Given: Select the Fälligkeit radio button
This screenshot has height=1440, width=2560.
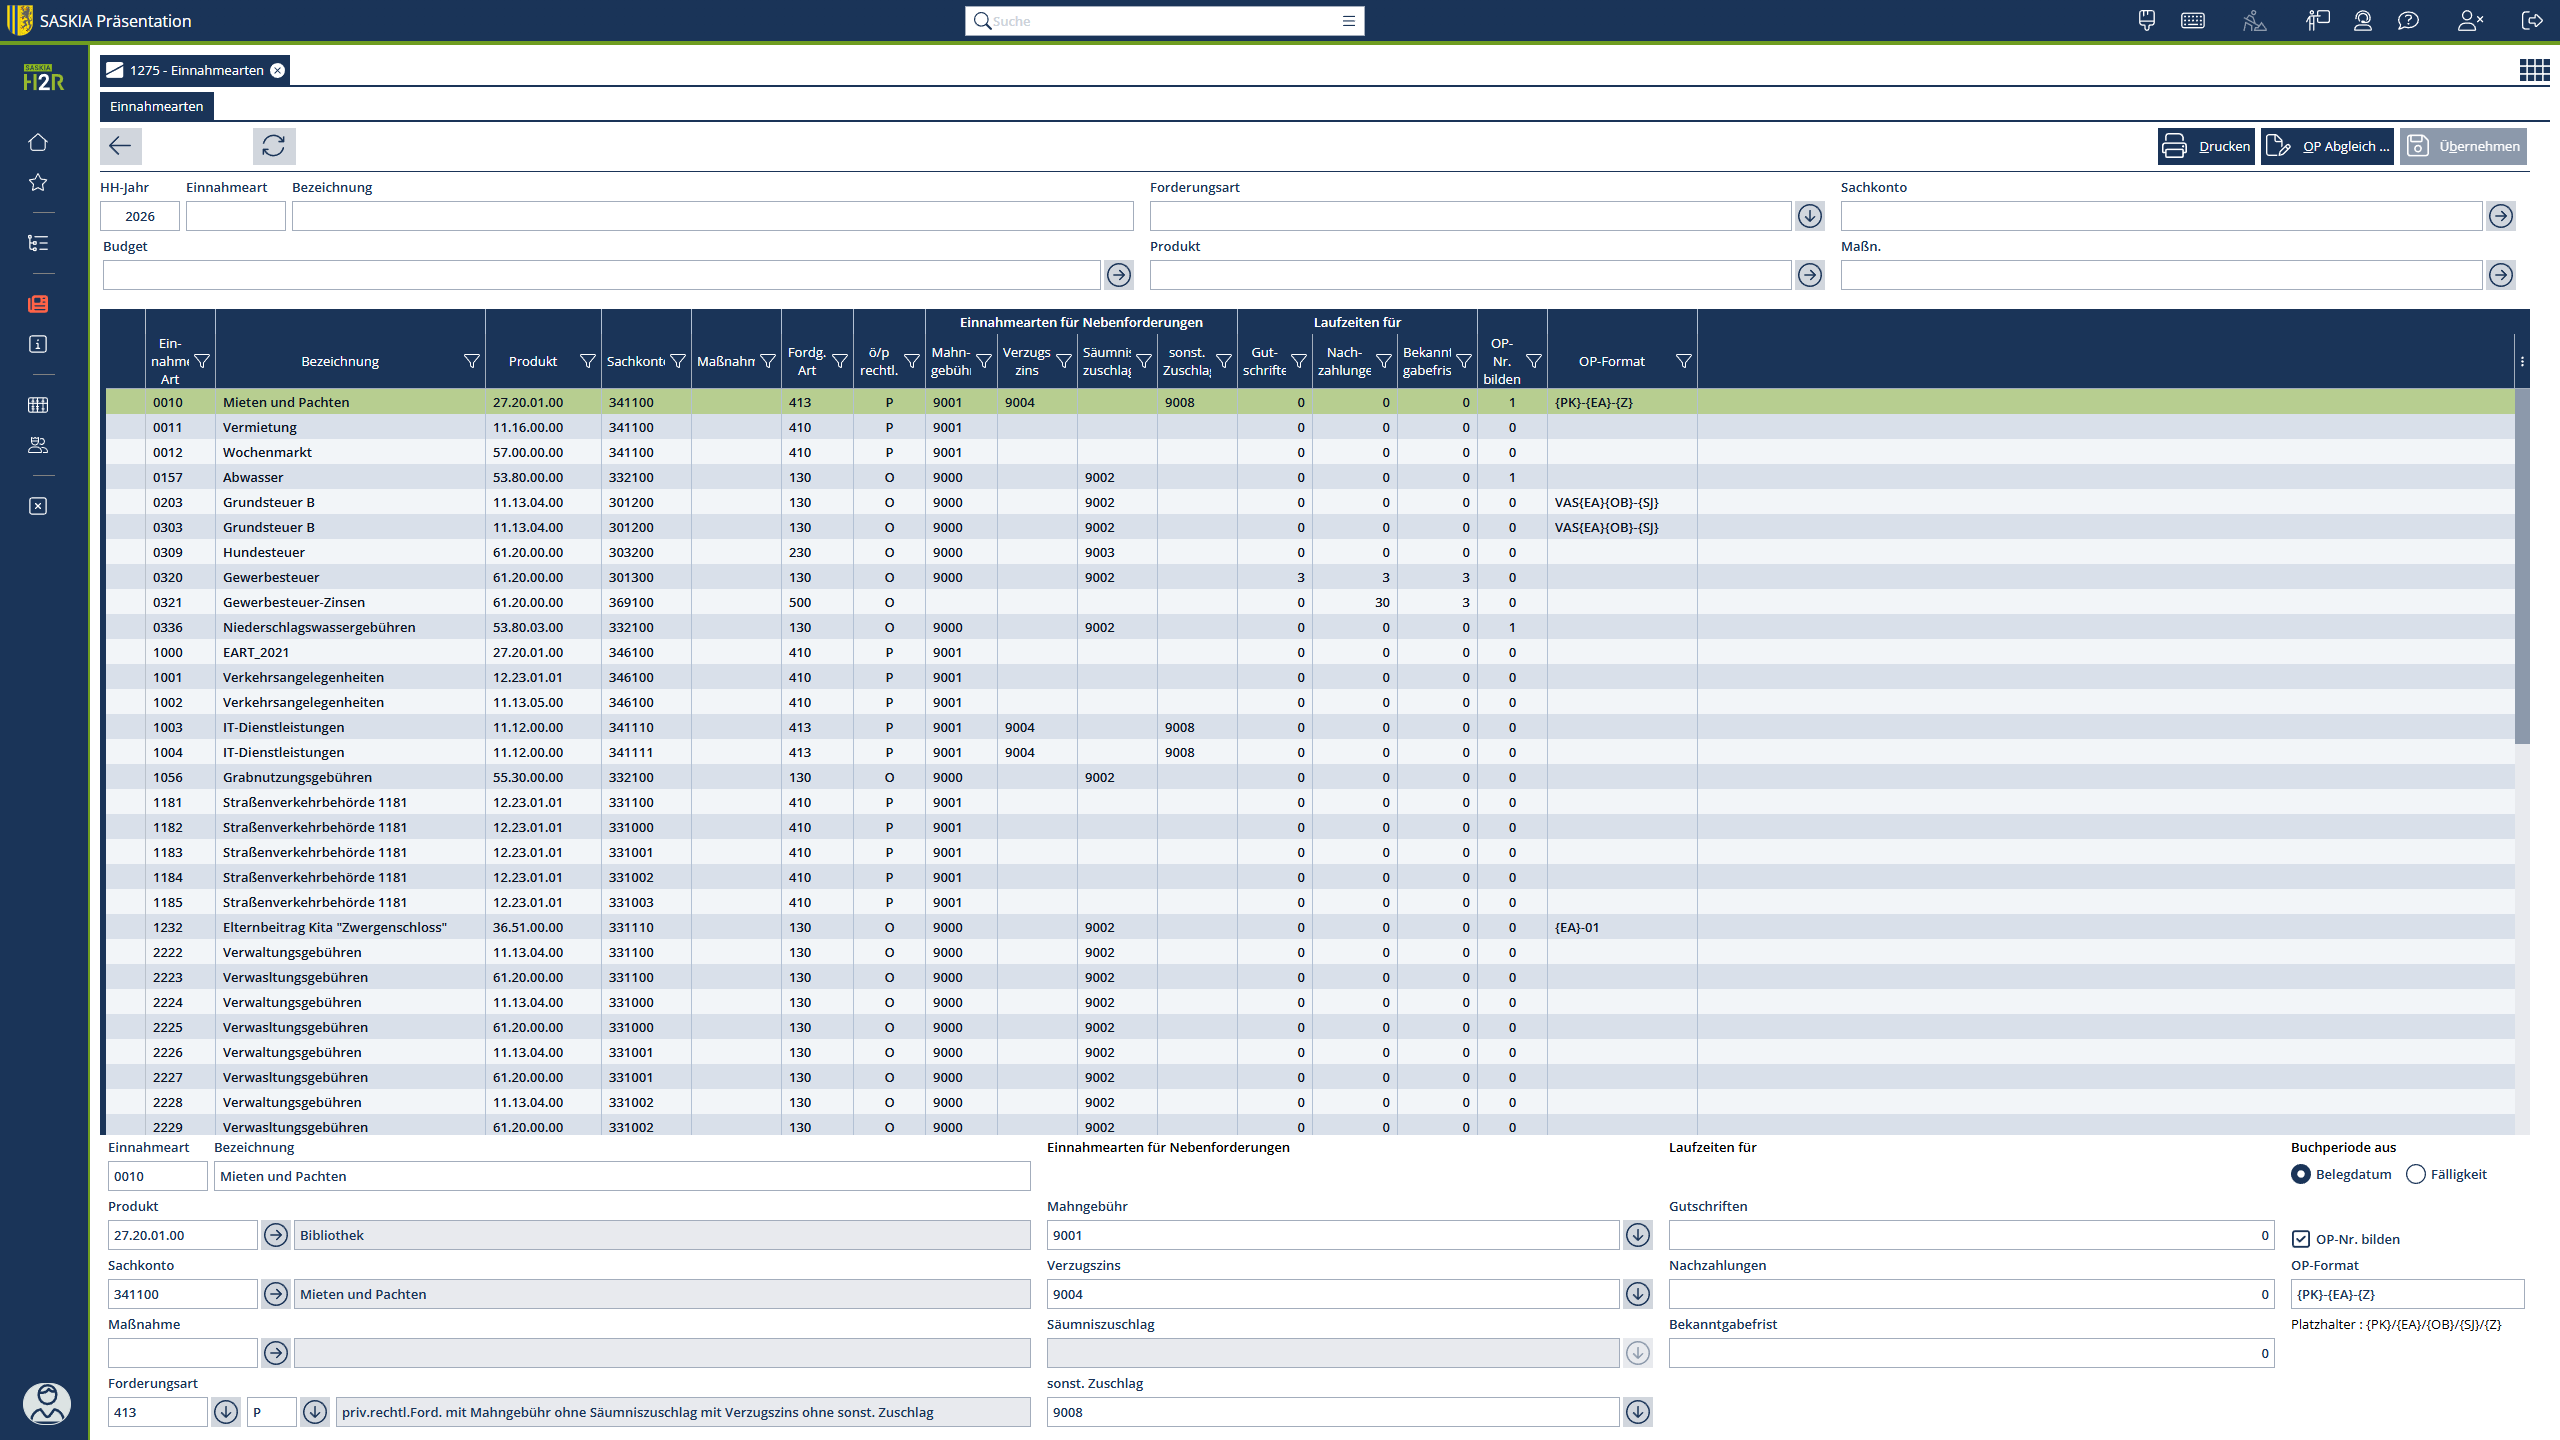Looking at the screenshot, I should pos(2416,1174).
